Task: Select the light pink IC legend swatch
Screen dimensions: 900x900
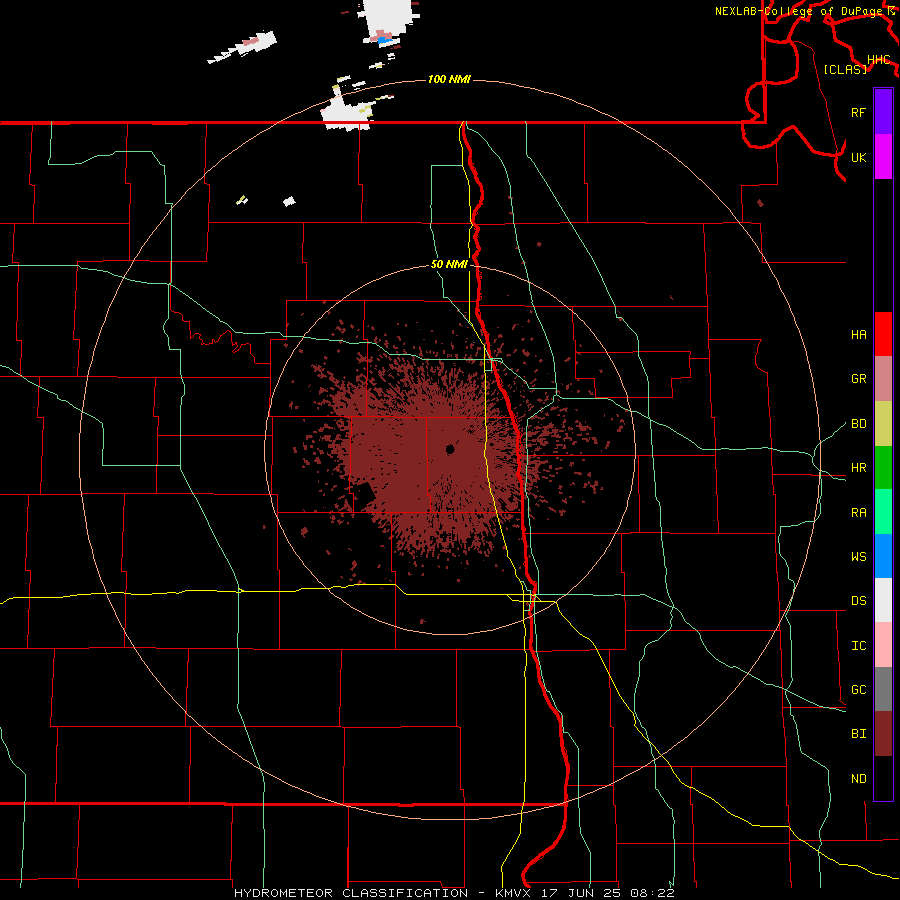Action: pos(883,645)
